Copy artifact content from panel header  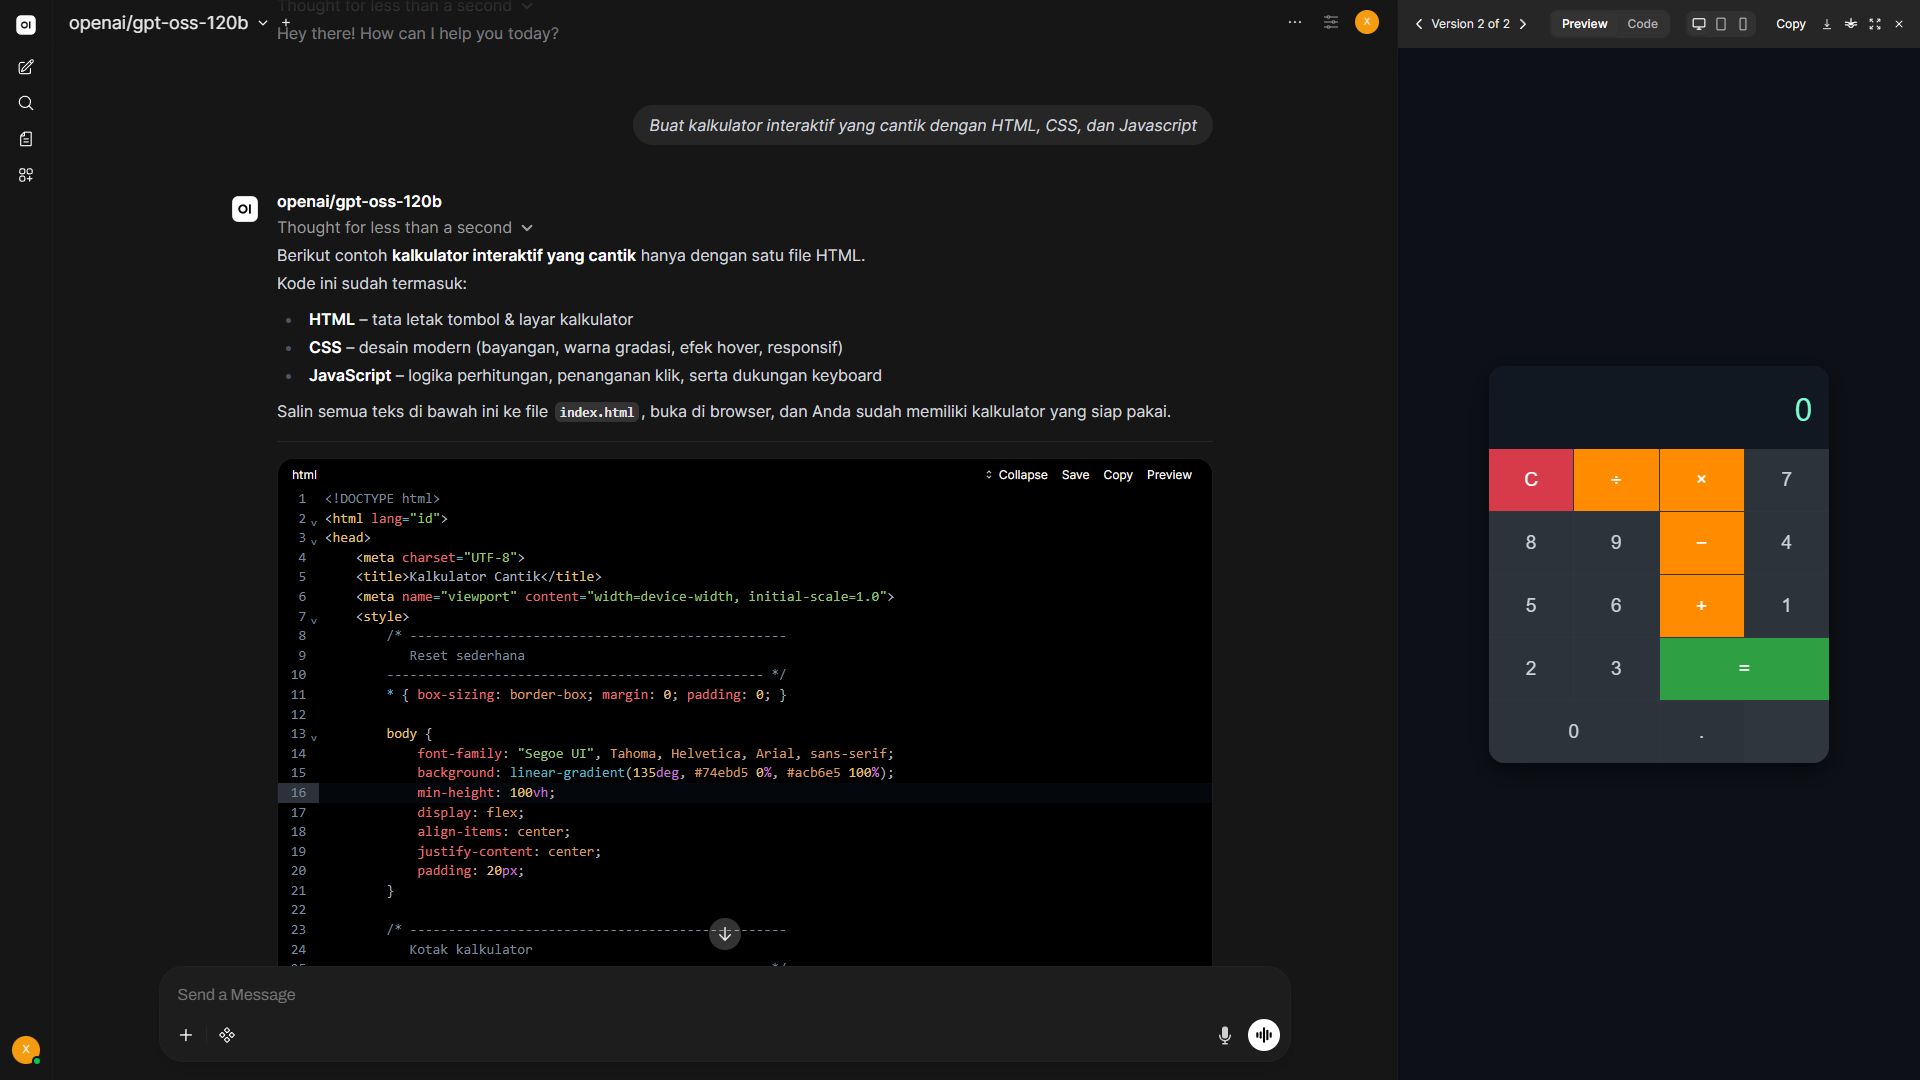tap(1790, 24)
